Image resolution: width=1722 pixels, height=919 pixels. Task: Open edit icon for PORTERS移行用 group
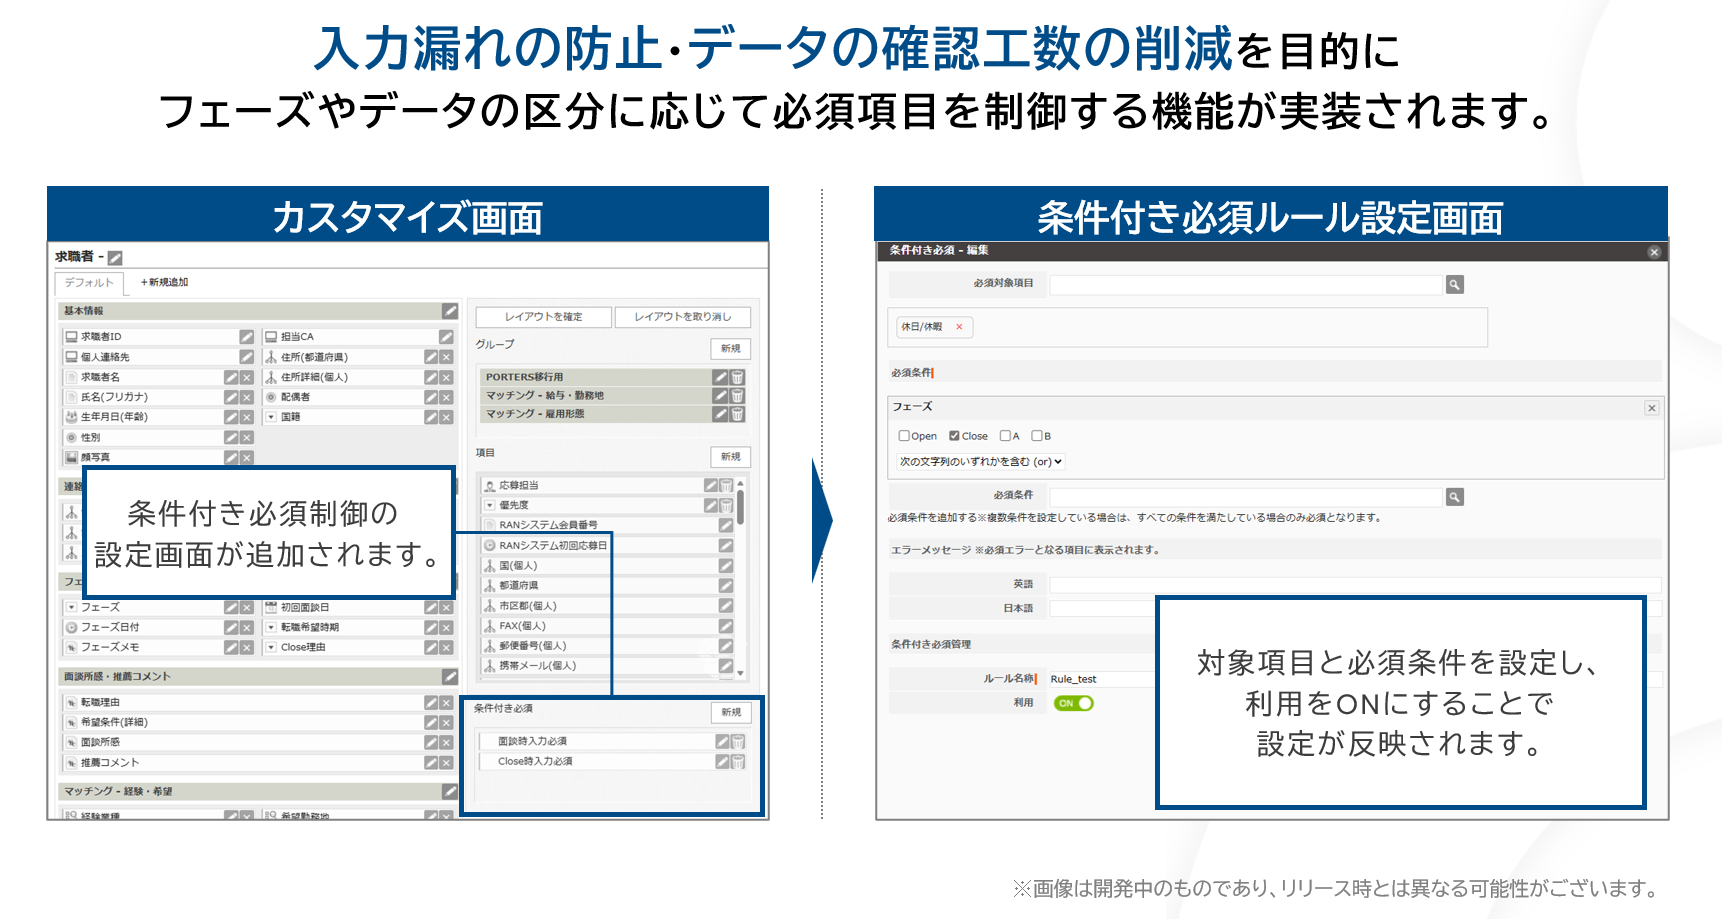720,377
